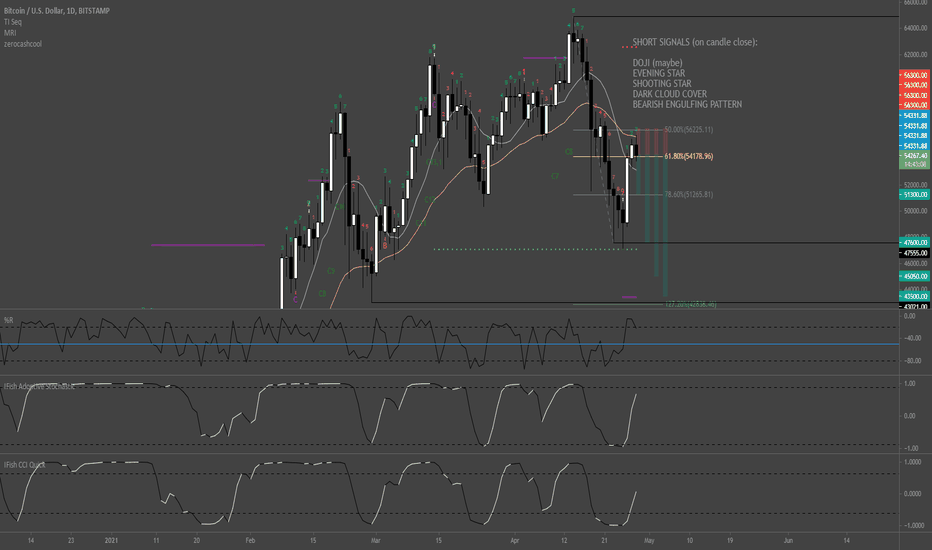This screenshot has width=932, height=550.
Task: Click the 50000.00 price axis label
Action: (915, 211)
